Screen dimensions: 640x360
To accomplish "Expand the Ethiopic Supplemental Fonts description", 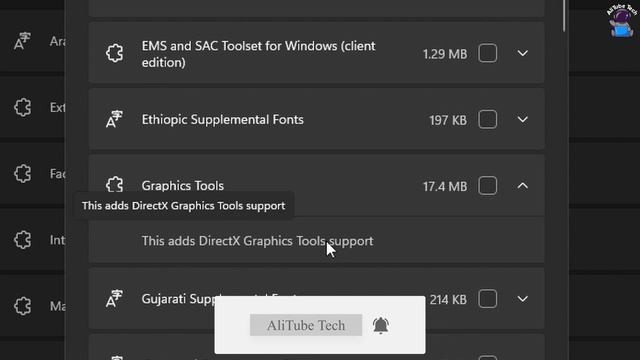I will [x=522, y=120].
